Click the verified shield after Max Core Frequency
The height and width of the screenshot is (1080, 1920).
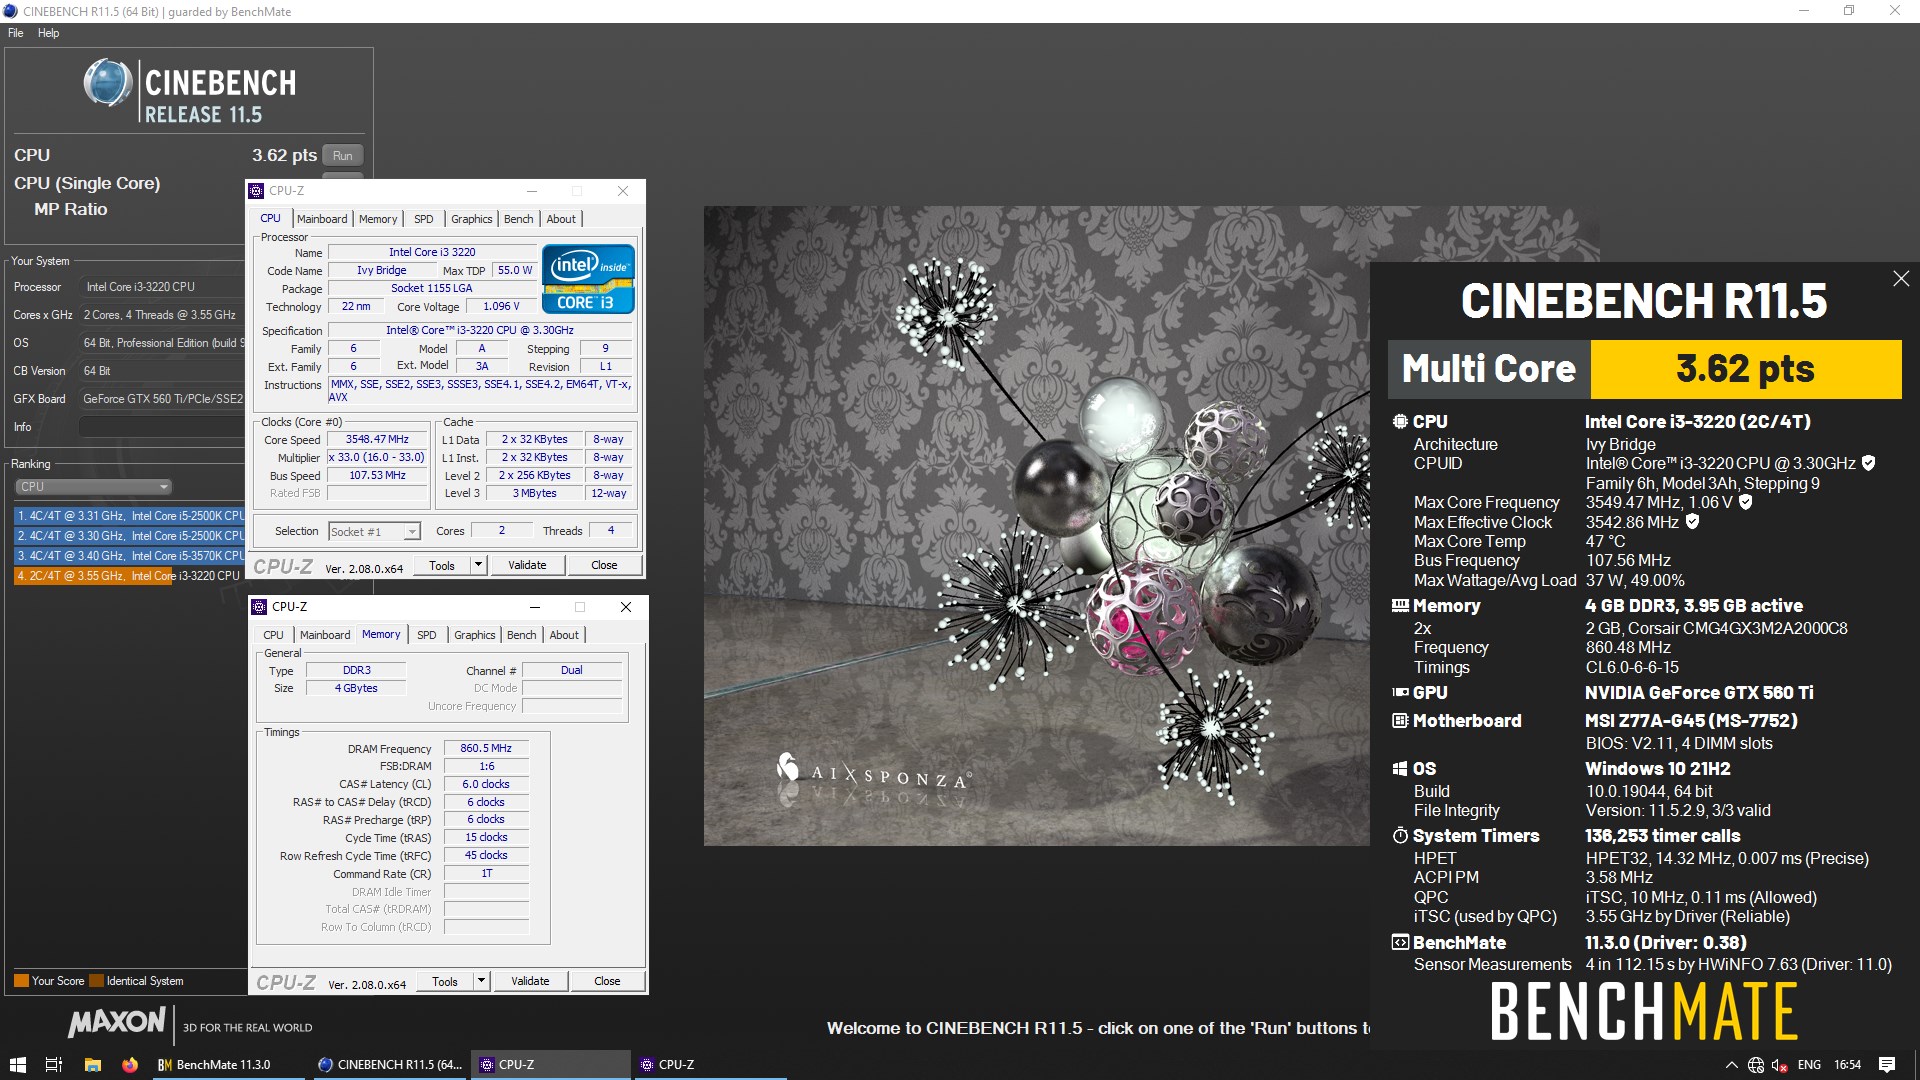tap(1745, 502)
